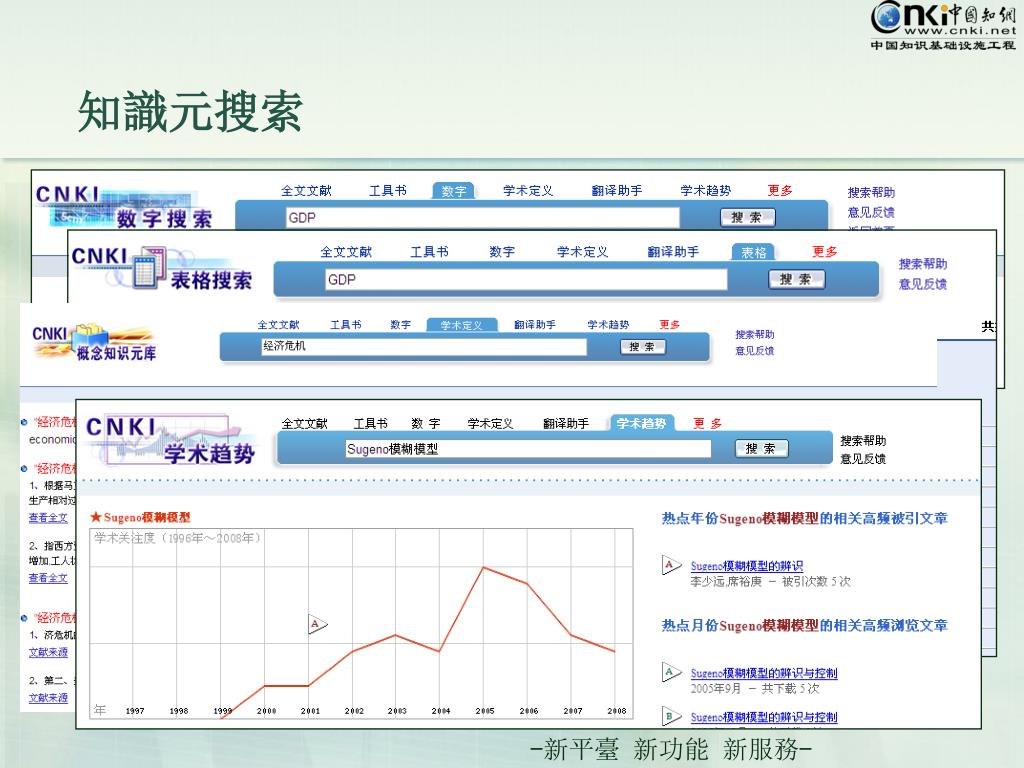This screenshot has width=1024, height=768.
Task: Click 搜索 button in the 概念知识元库 window
Action: [x=643, y=347]
